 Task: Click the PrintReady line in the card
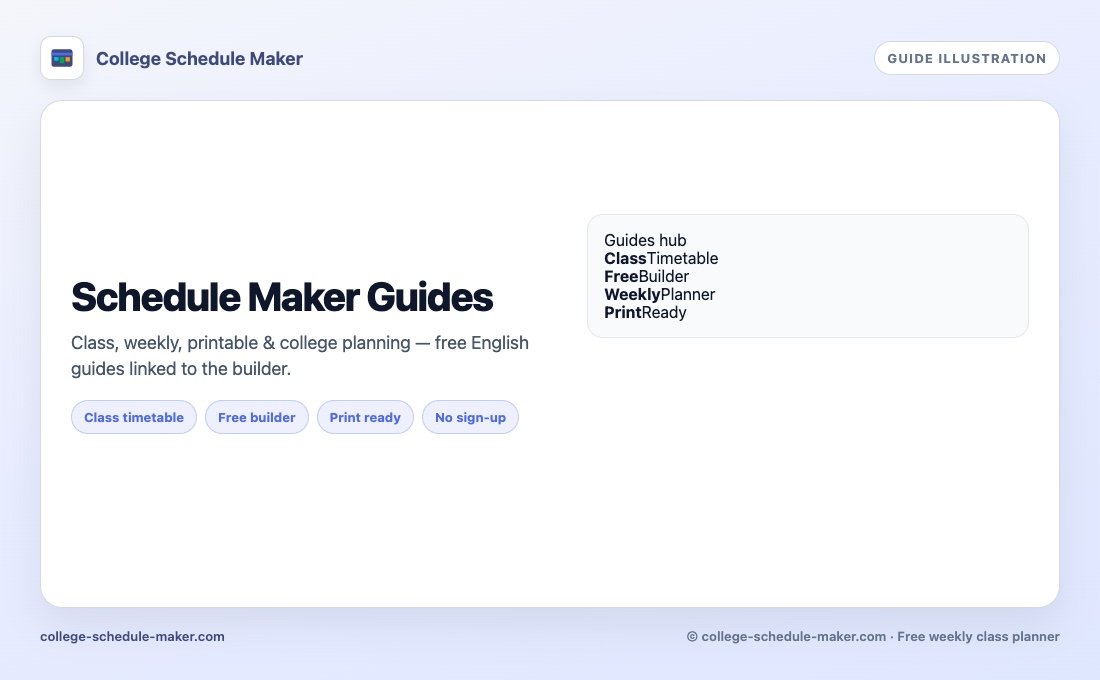pos(645,312)
